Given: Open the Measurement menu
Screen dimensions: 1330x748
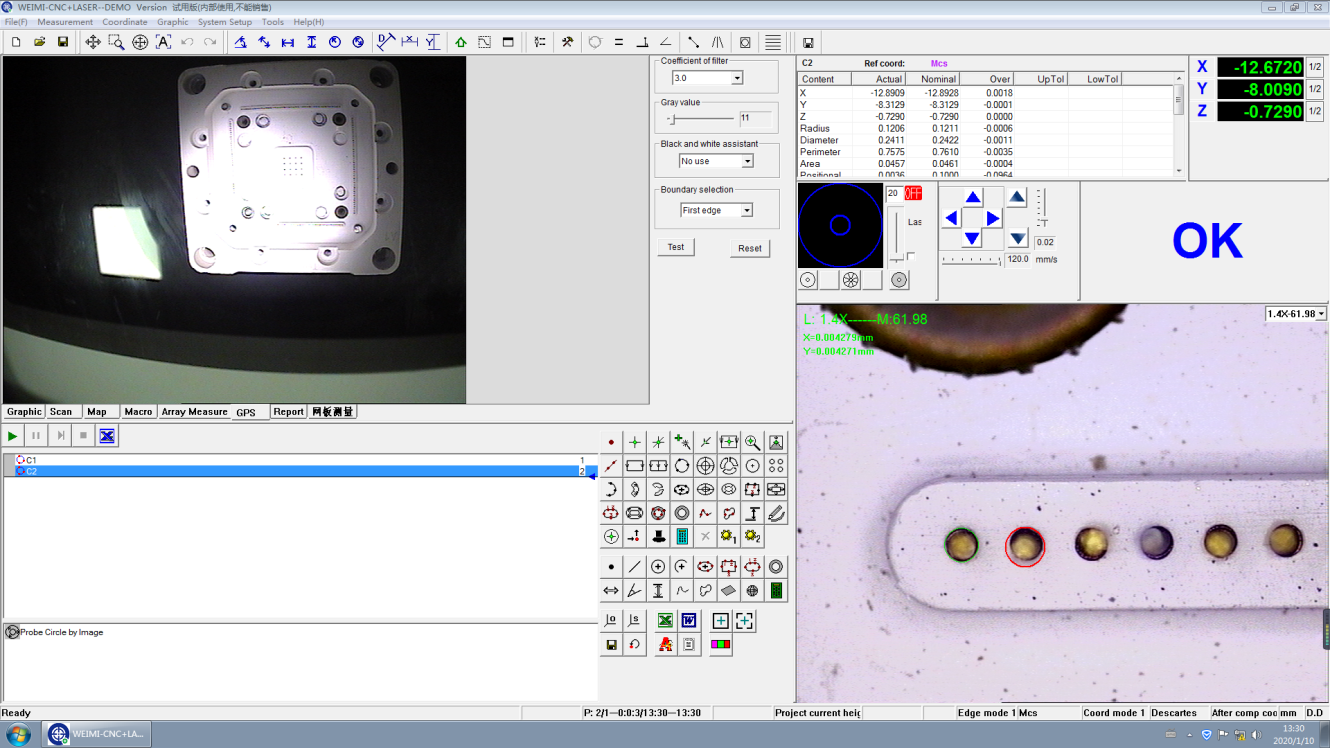Looking at the screenshot, I should point(65,22).
